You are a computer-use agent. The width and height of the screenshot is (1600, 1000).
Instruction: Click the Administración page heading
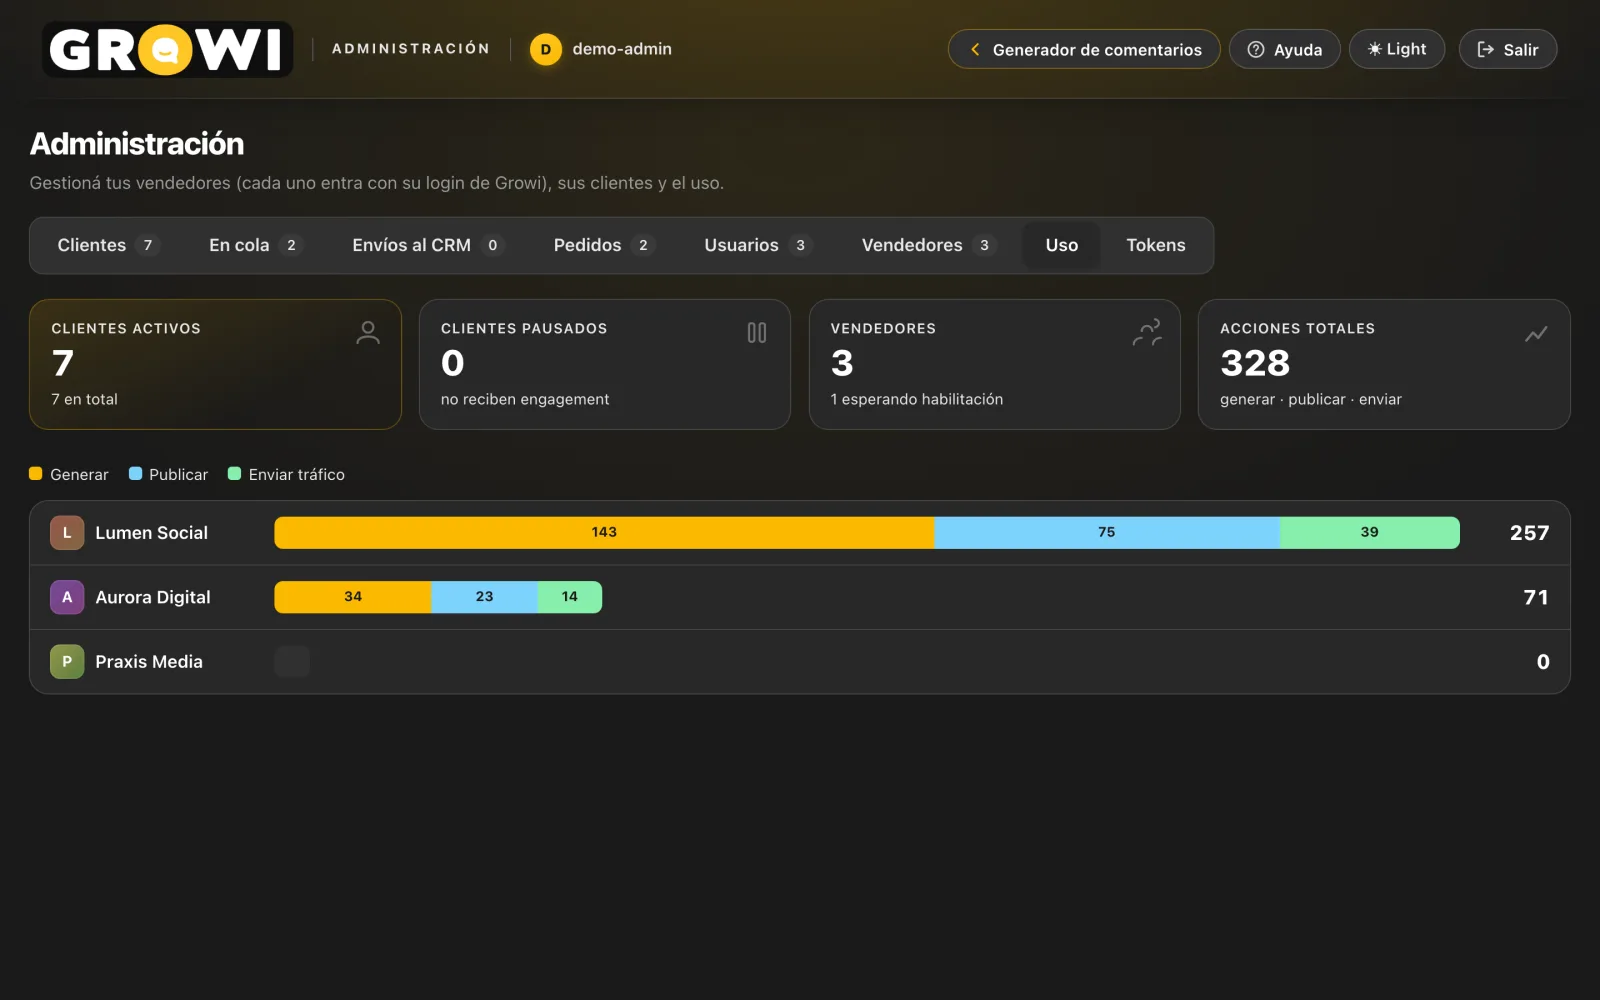[x=137, y=144]
